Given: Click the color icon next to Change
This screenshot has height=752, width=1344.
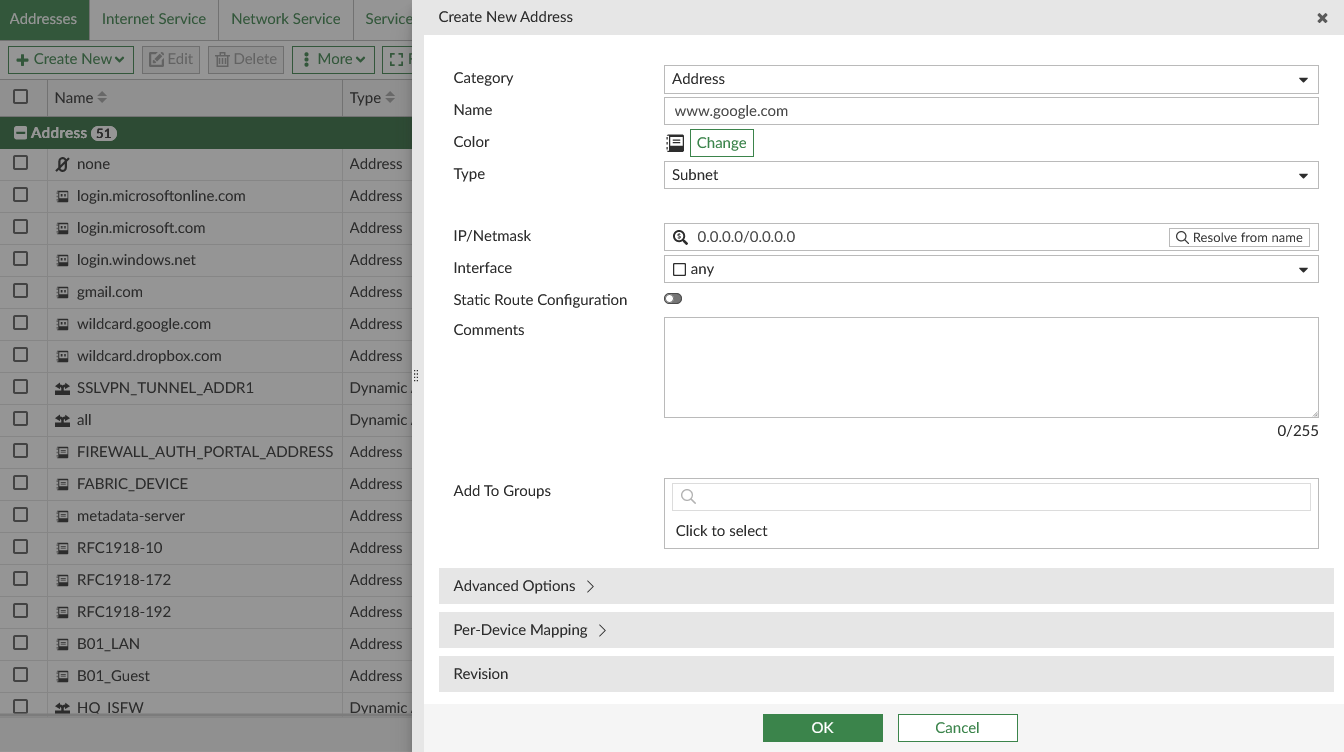Looking at the screenshot, I should pos(675,143).
